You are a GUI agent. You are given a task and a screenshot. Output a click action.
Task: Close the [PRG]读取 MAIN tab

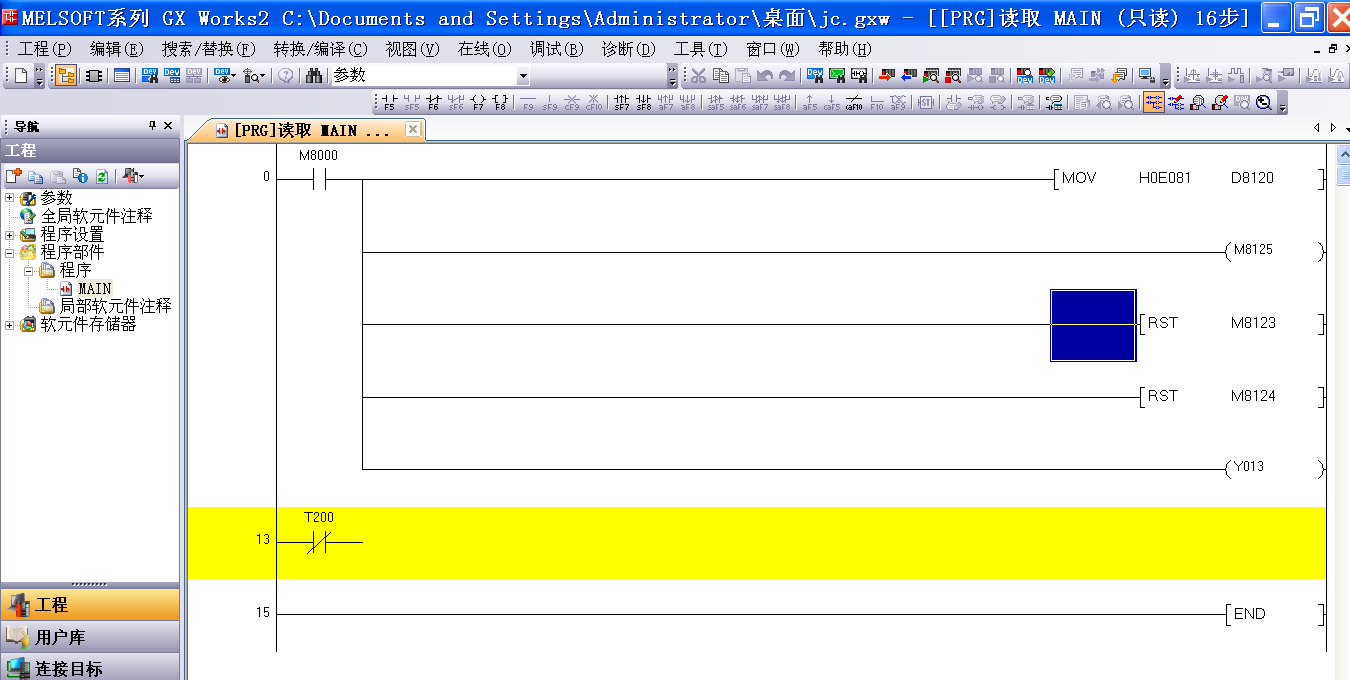point(413,130)
